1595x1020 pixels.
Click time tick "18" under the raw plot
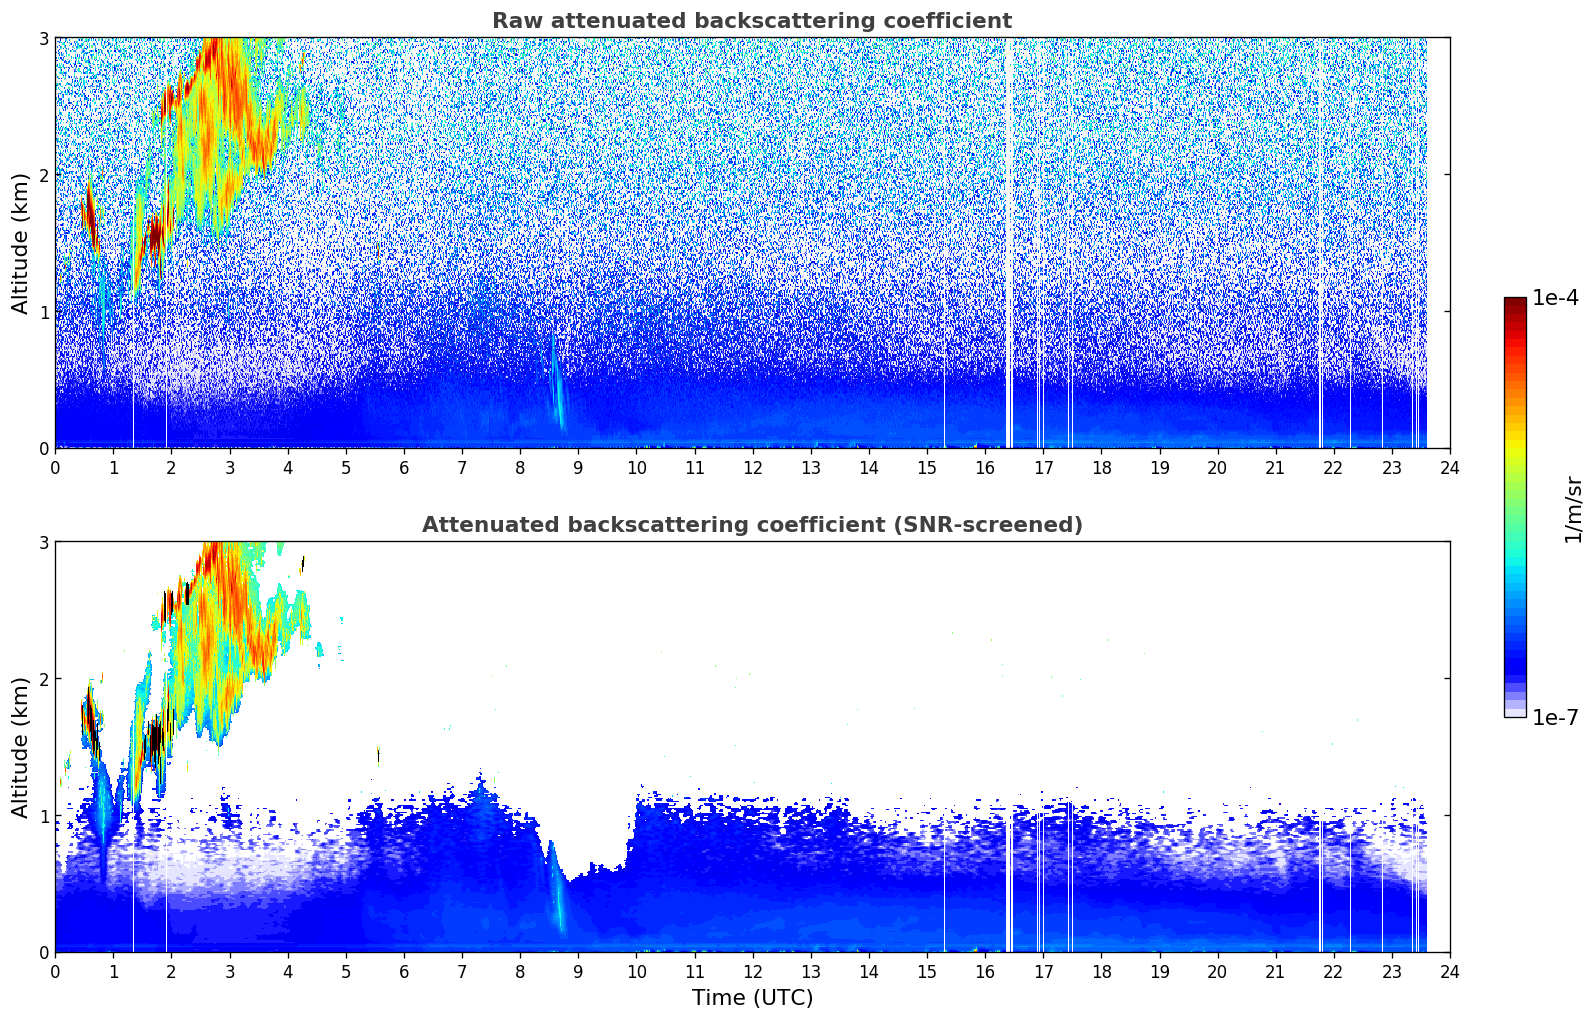pos(1101,467)
